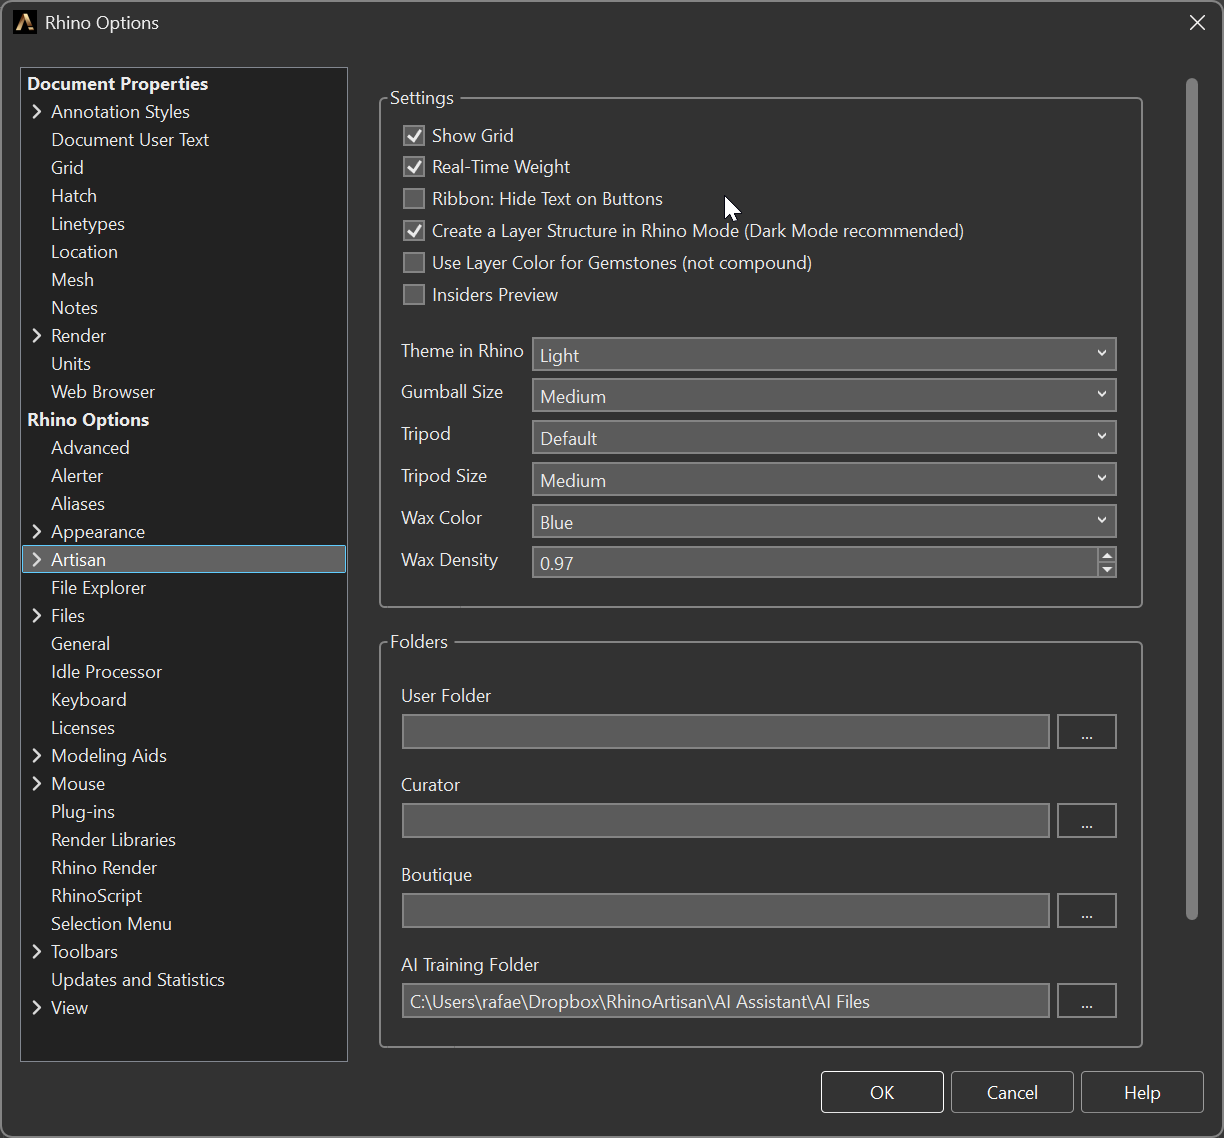Open the Gumball Size dropdown
Viewport: 1224px width, 1138px height.
click(824, 395)
